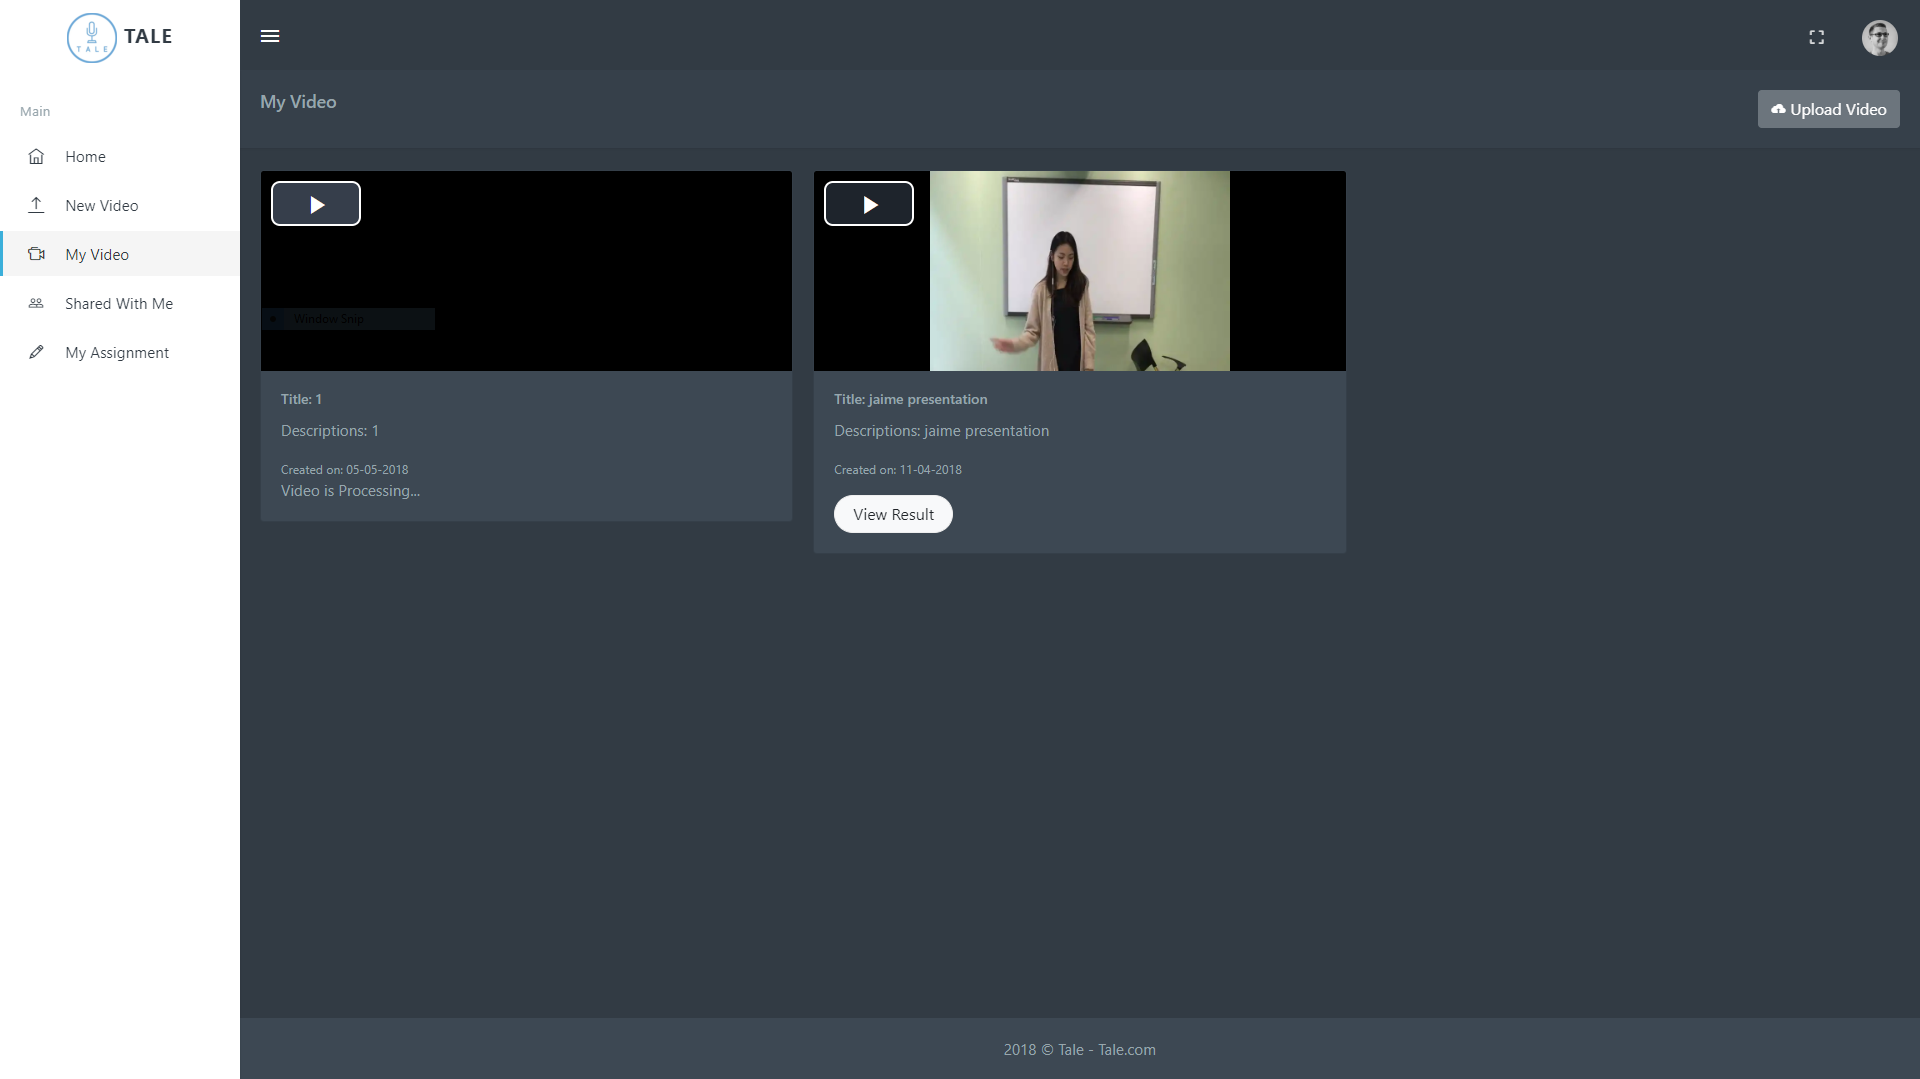Toggle the sidebar with the hamburger menu
Viewport: 1920px width, 1079px height.
pyautogui.click(x=270, y=36)
